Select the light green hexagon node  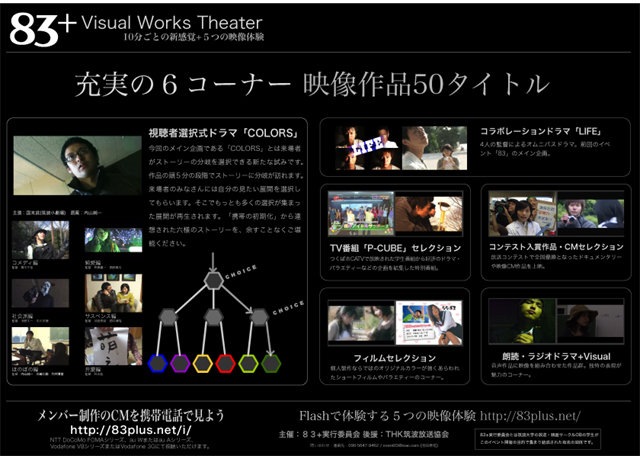tap(249, 363)
